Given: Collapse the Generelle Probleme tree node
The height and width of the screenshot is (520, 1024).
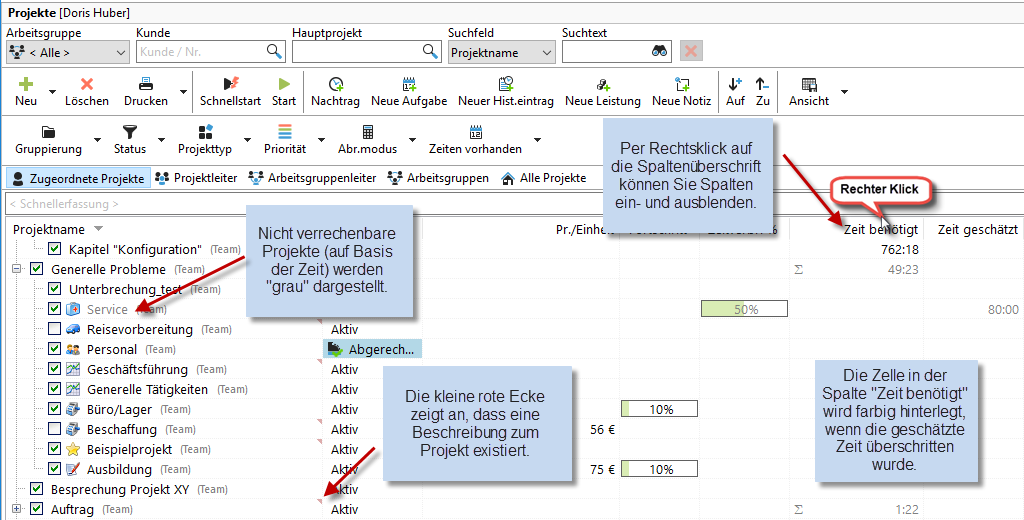Looking at the screenshot, I should (17, 269).
